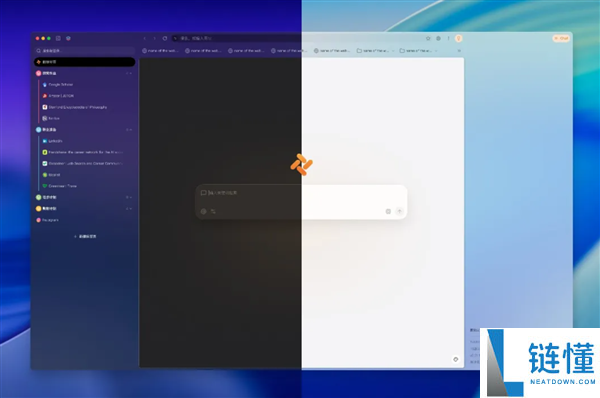Screen dimensions: 600x398
Task: Open the orange Chat button at top right
Action: pos(561,38)
